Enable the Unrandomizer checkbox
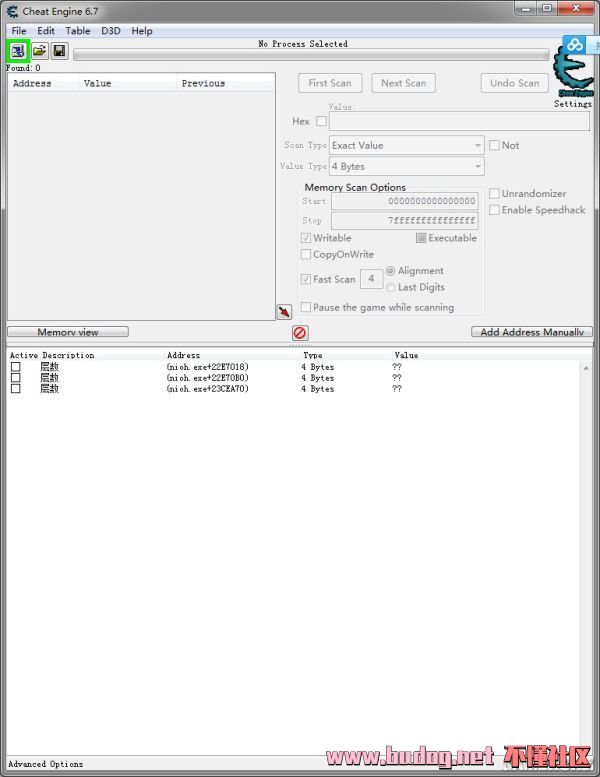This screenshot has width=600, height=777. (x=494, y=193)
